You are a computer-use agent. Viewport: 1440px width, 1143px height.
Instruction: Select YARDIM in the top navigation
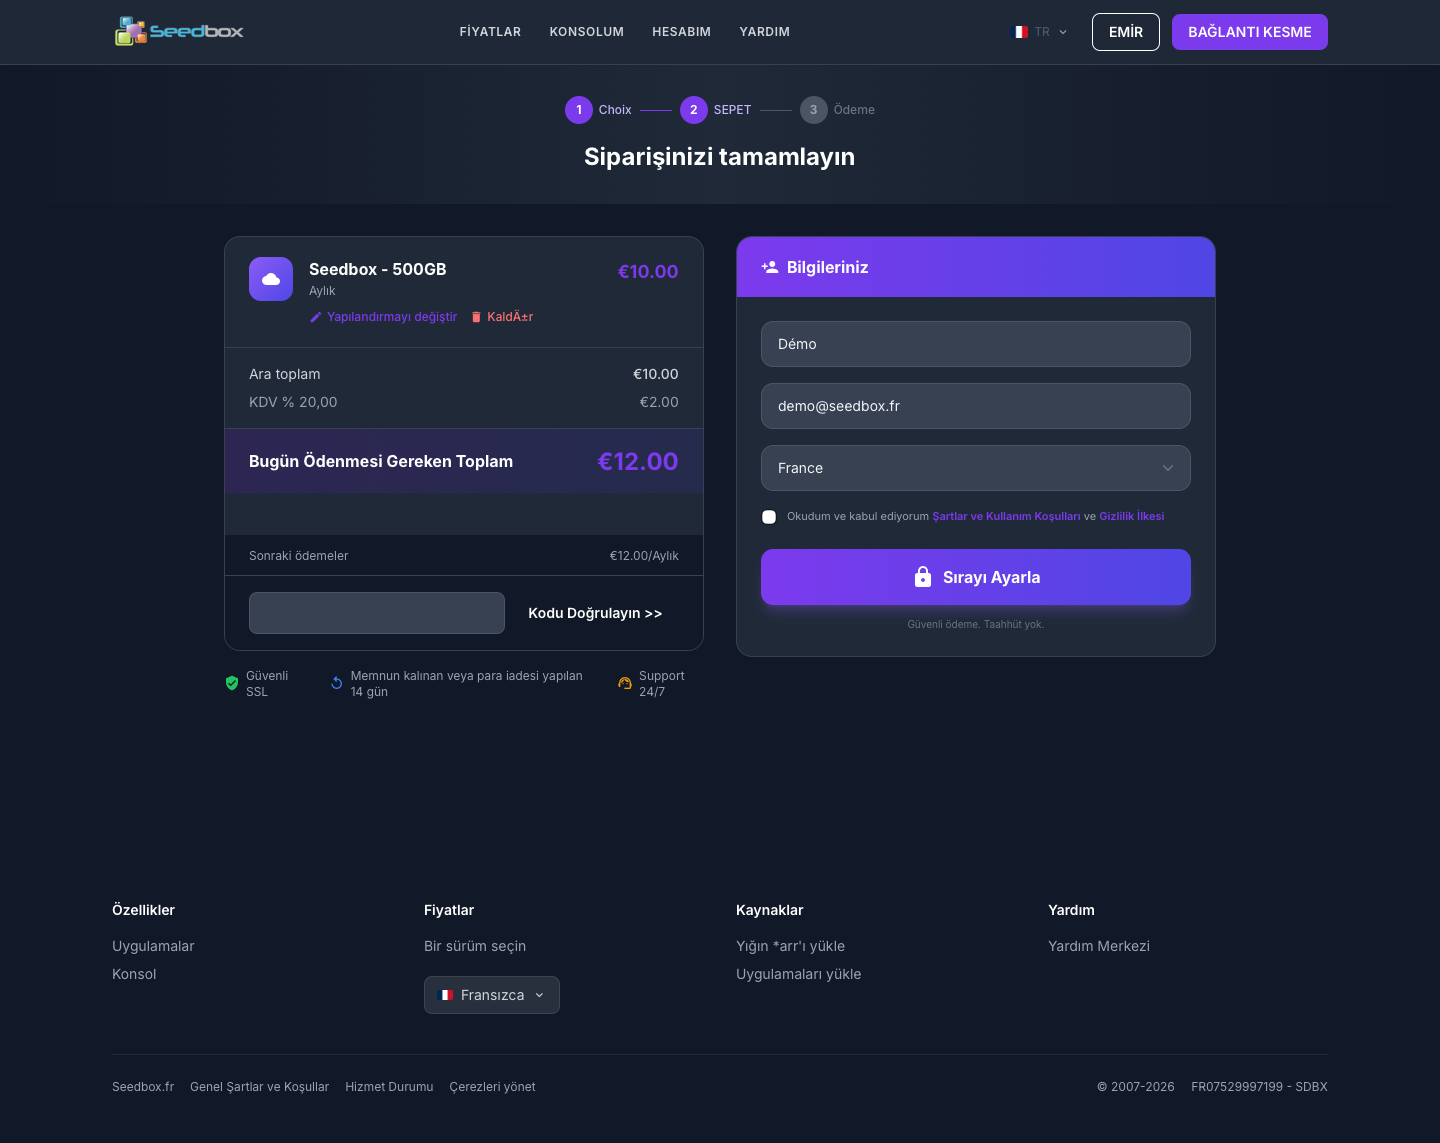[x=765, y=32]
